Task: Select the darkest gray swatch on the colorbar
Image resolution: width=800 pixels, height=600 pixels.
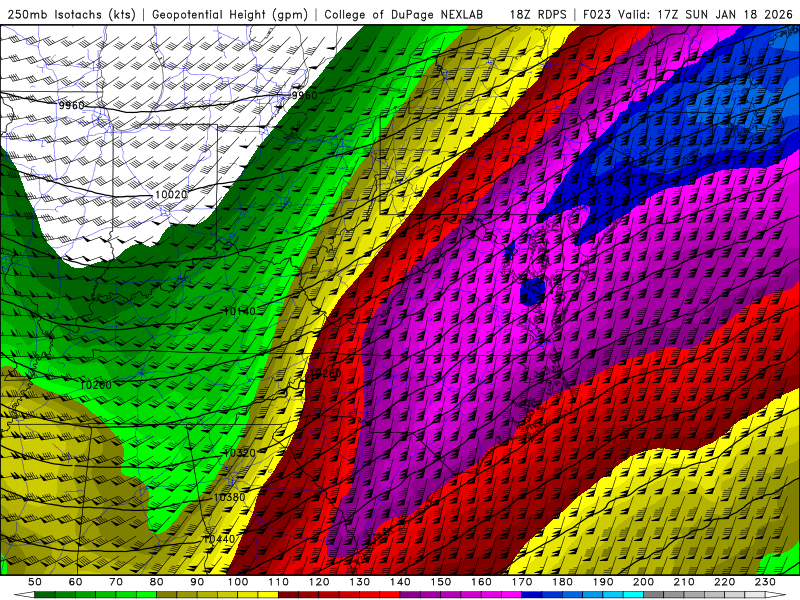Action: pyautogui.click(x=654, y=594)
